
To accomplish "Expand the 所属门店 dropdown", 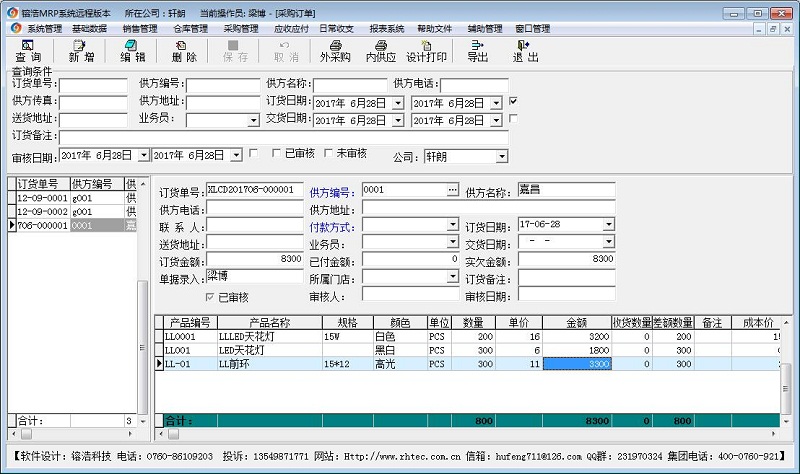I will point(453,277).
